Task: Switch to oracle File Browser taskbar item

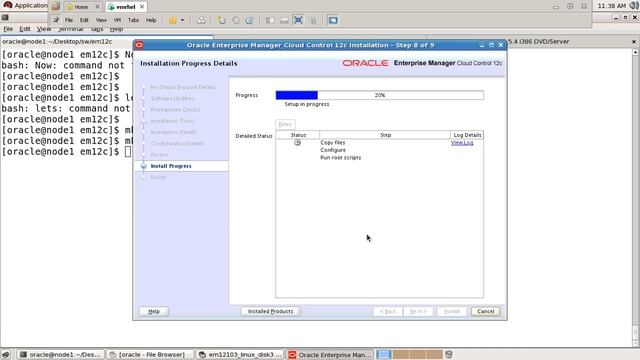Action: [149, 355]
